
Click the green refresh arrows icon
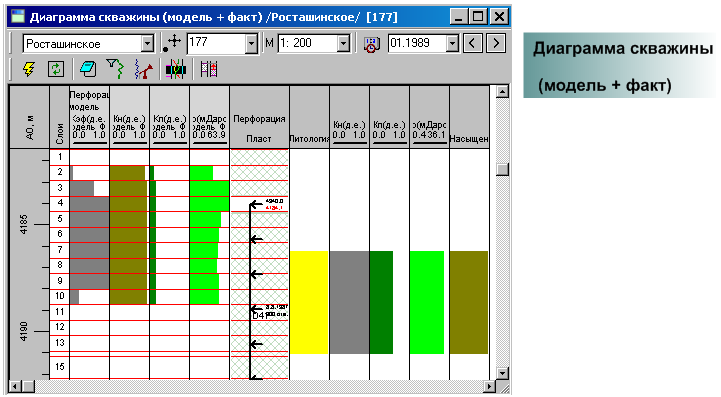[x=56, y=69]
